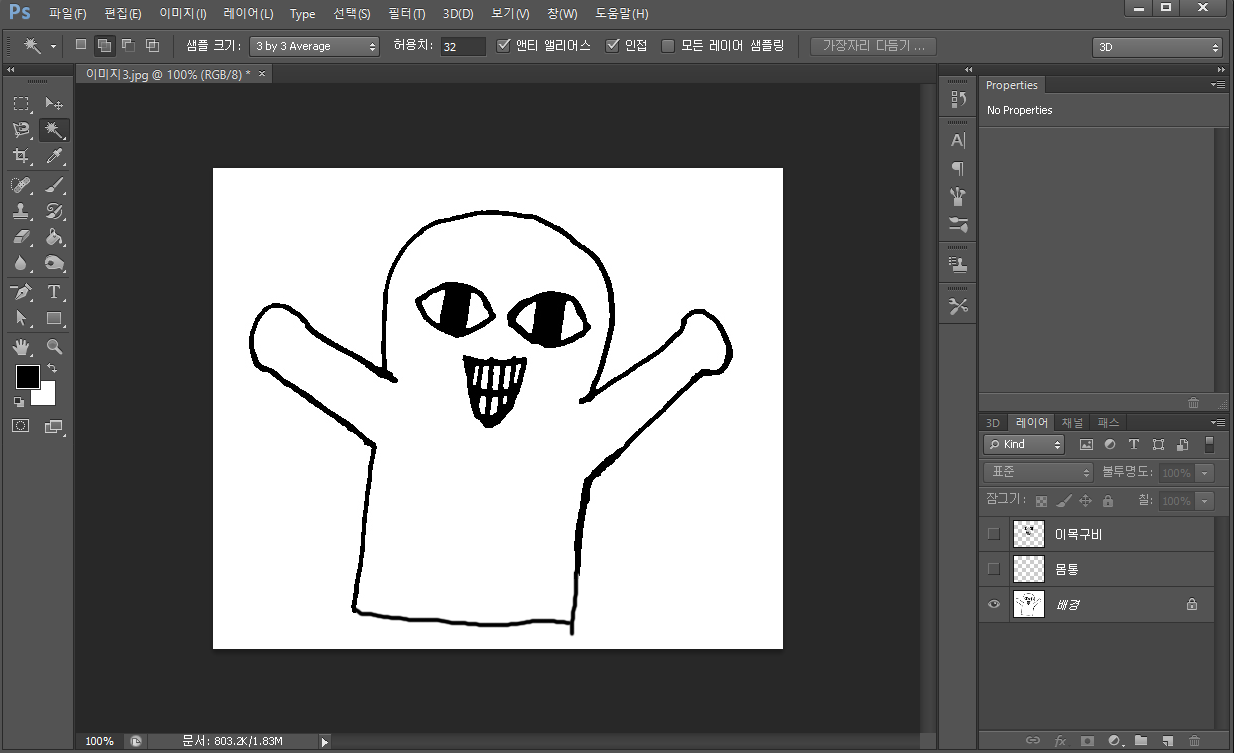The image size is (1234, 753).
Task: Open the 파일(F) menu
Action: (68, 14)
